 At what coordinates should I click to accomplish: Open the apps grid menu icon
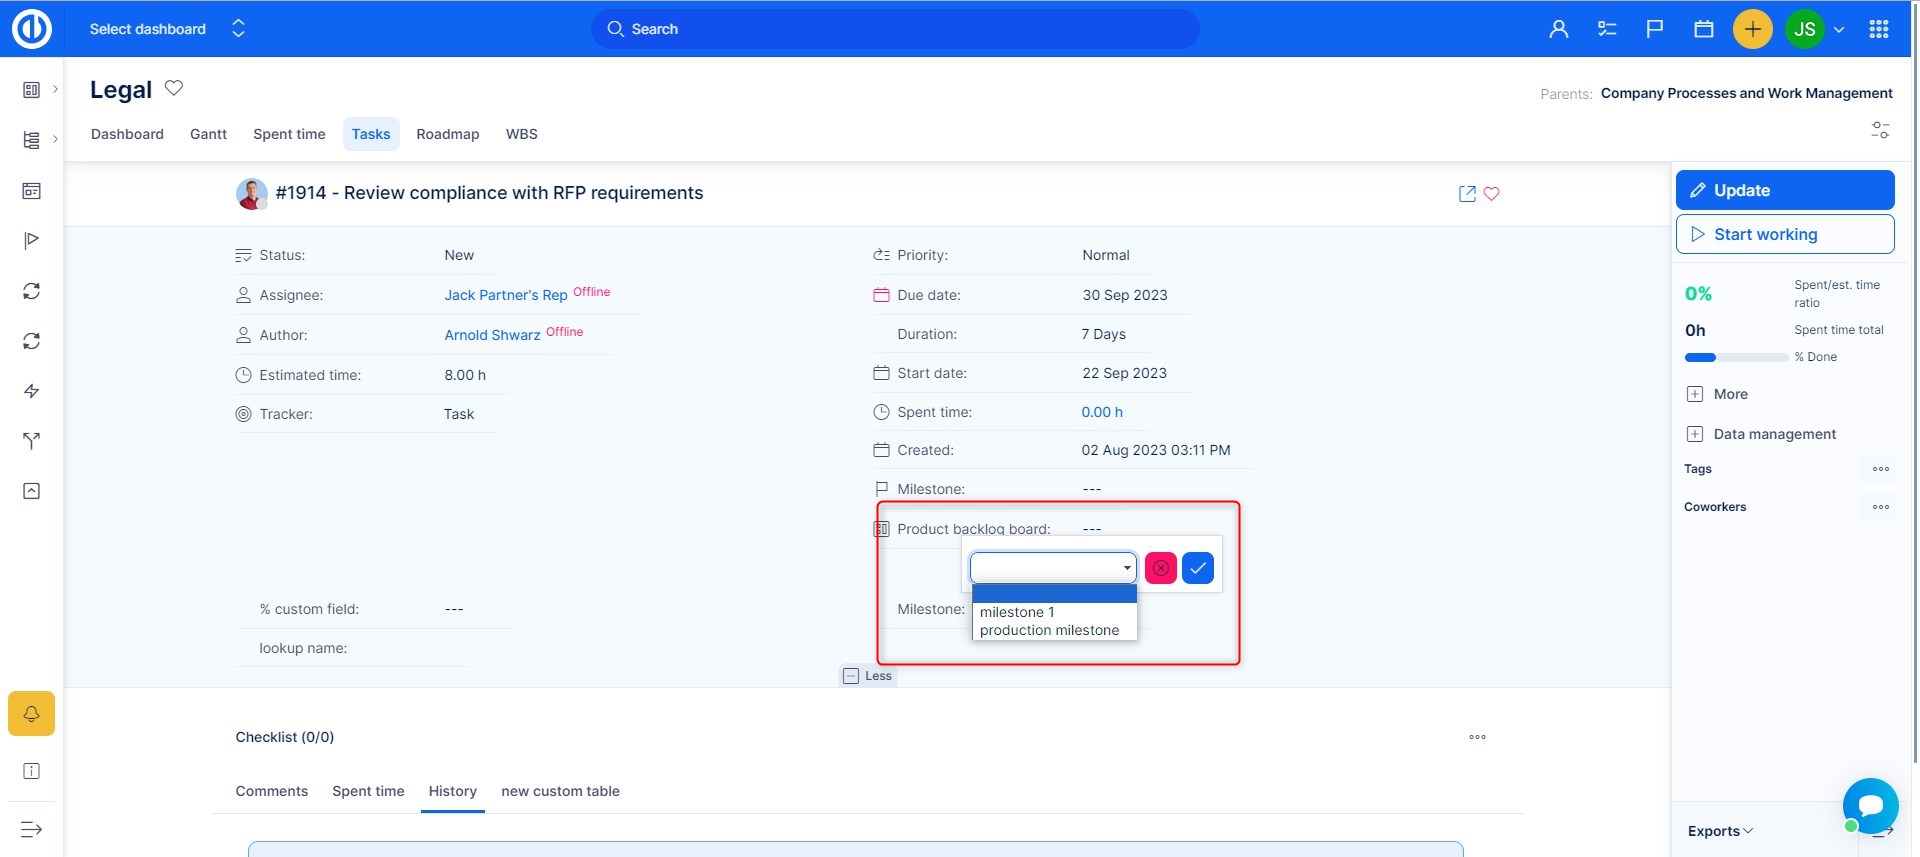pyautogui.click(x=1878, y=29)
